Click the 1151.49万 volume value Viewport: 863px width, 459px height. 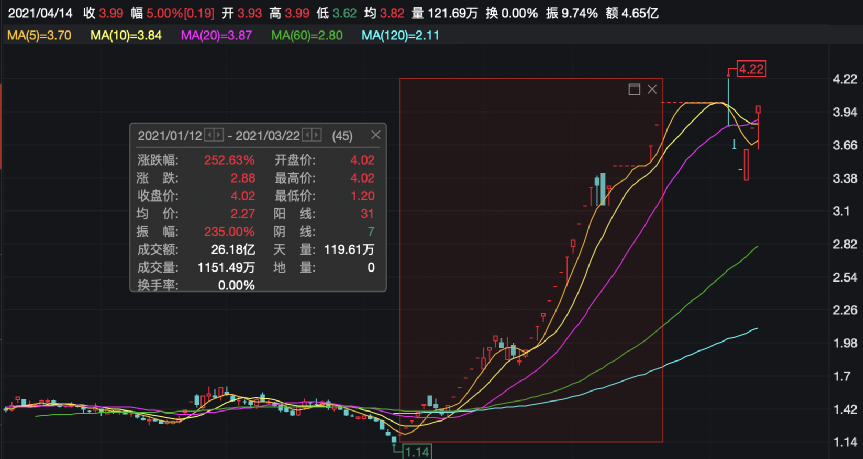coord(226,267)
